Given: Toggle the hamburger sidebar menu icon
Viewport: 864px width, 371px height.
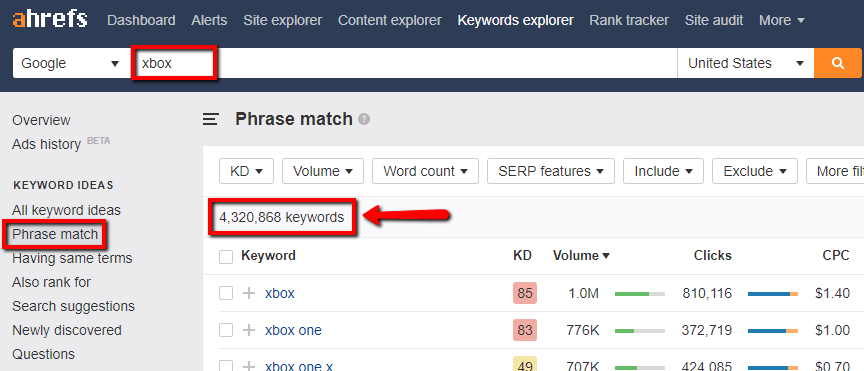Looking at the screenshot, I should (x=210, y=119).
